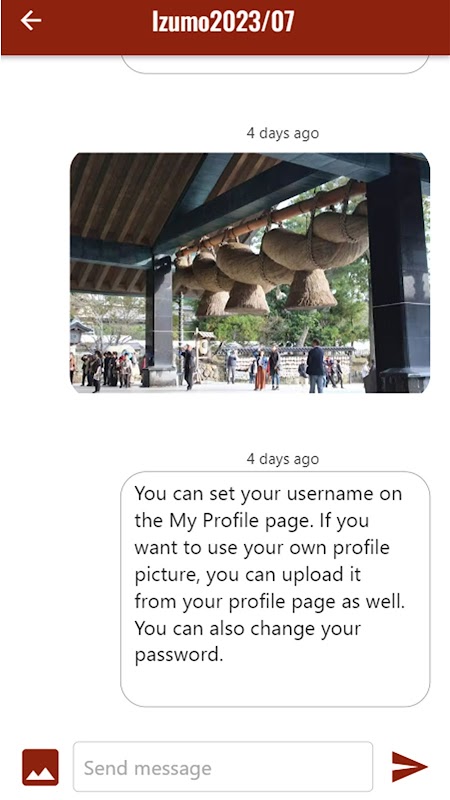450x800 pixels.
Task: Click the line "picture, you can upload it"
Action: (x=247, y=575)
